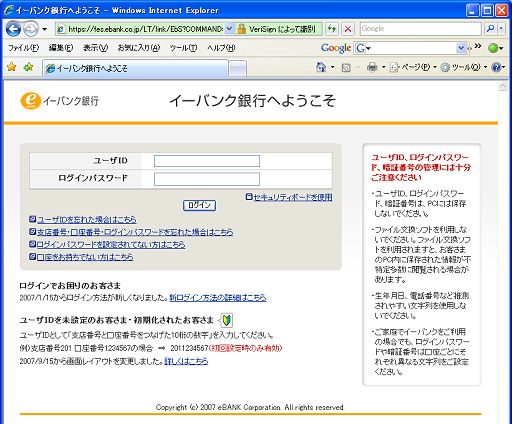Open the search provider dropdown arrow
This screenshot has height=424, width=512.
point(501,29)
